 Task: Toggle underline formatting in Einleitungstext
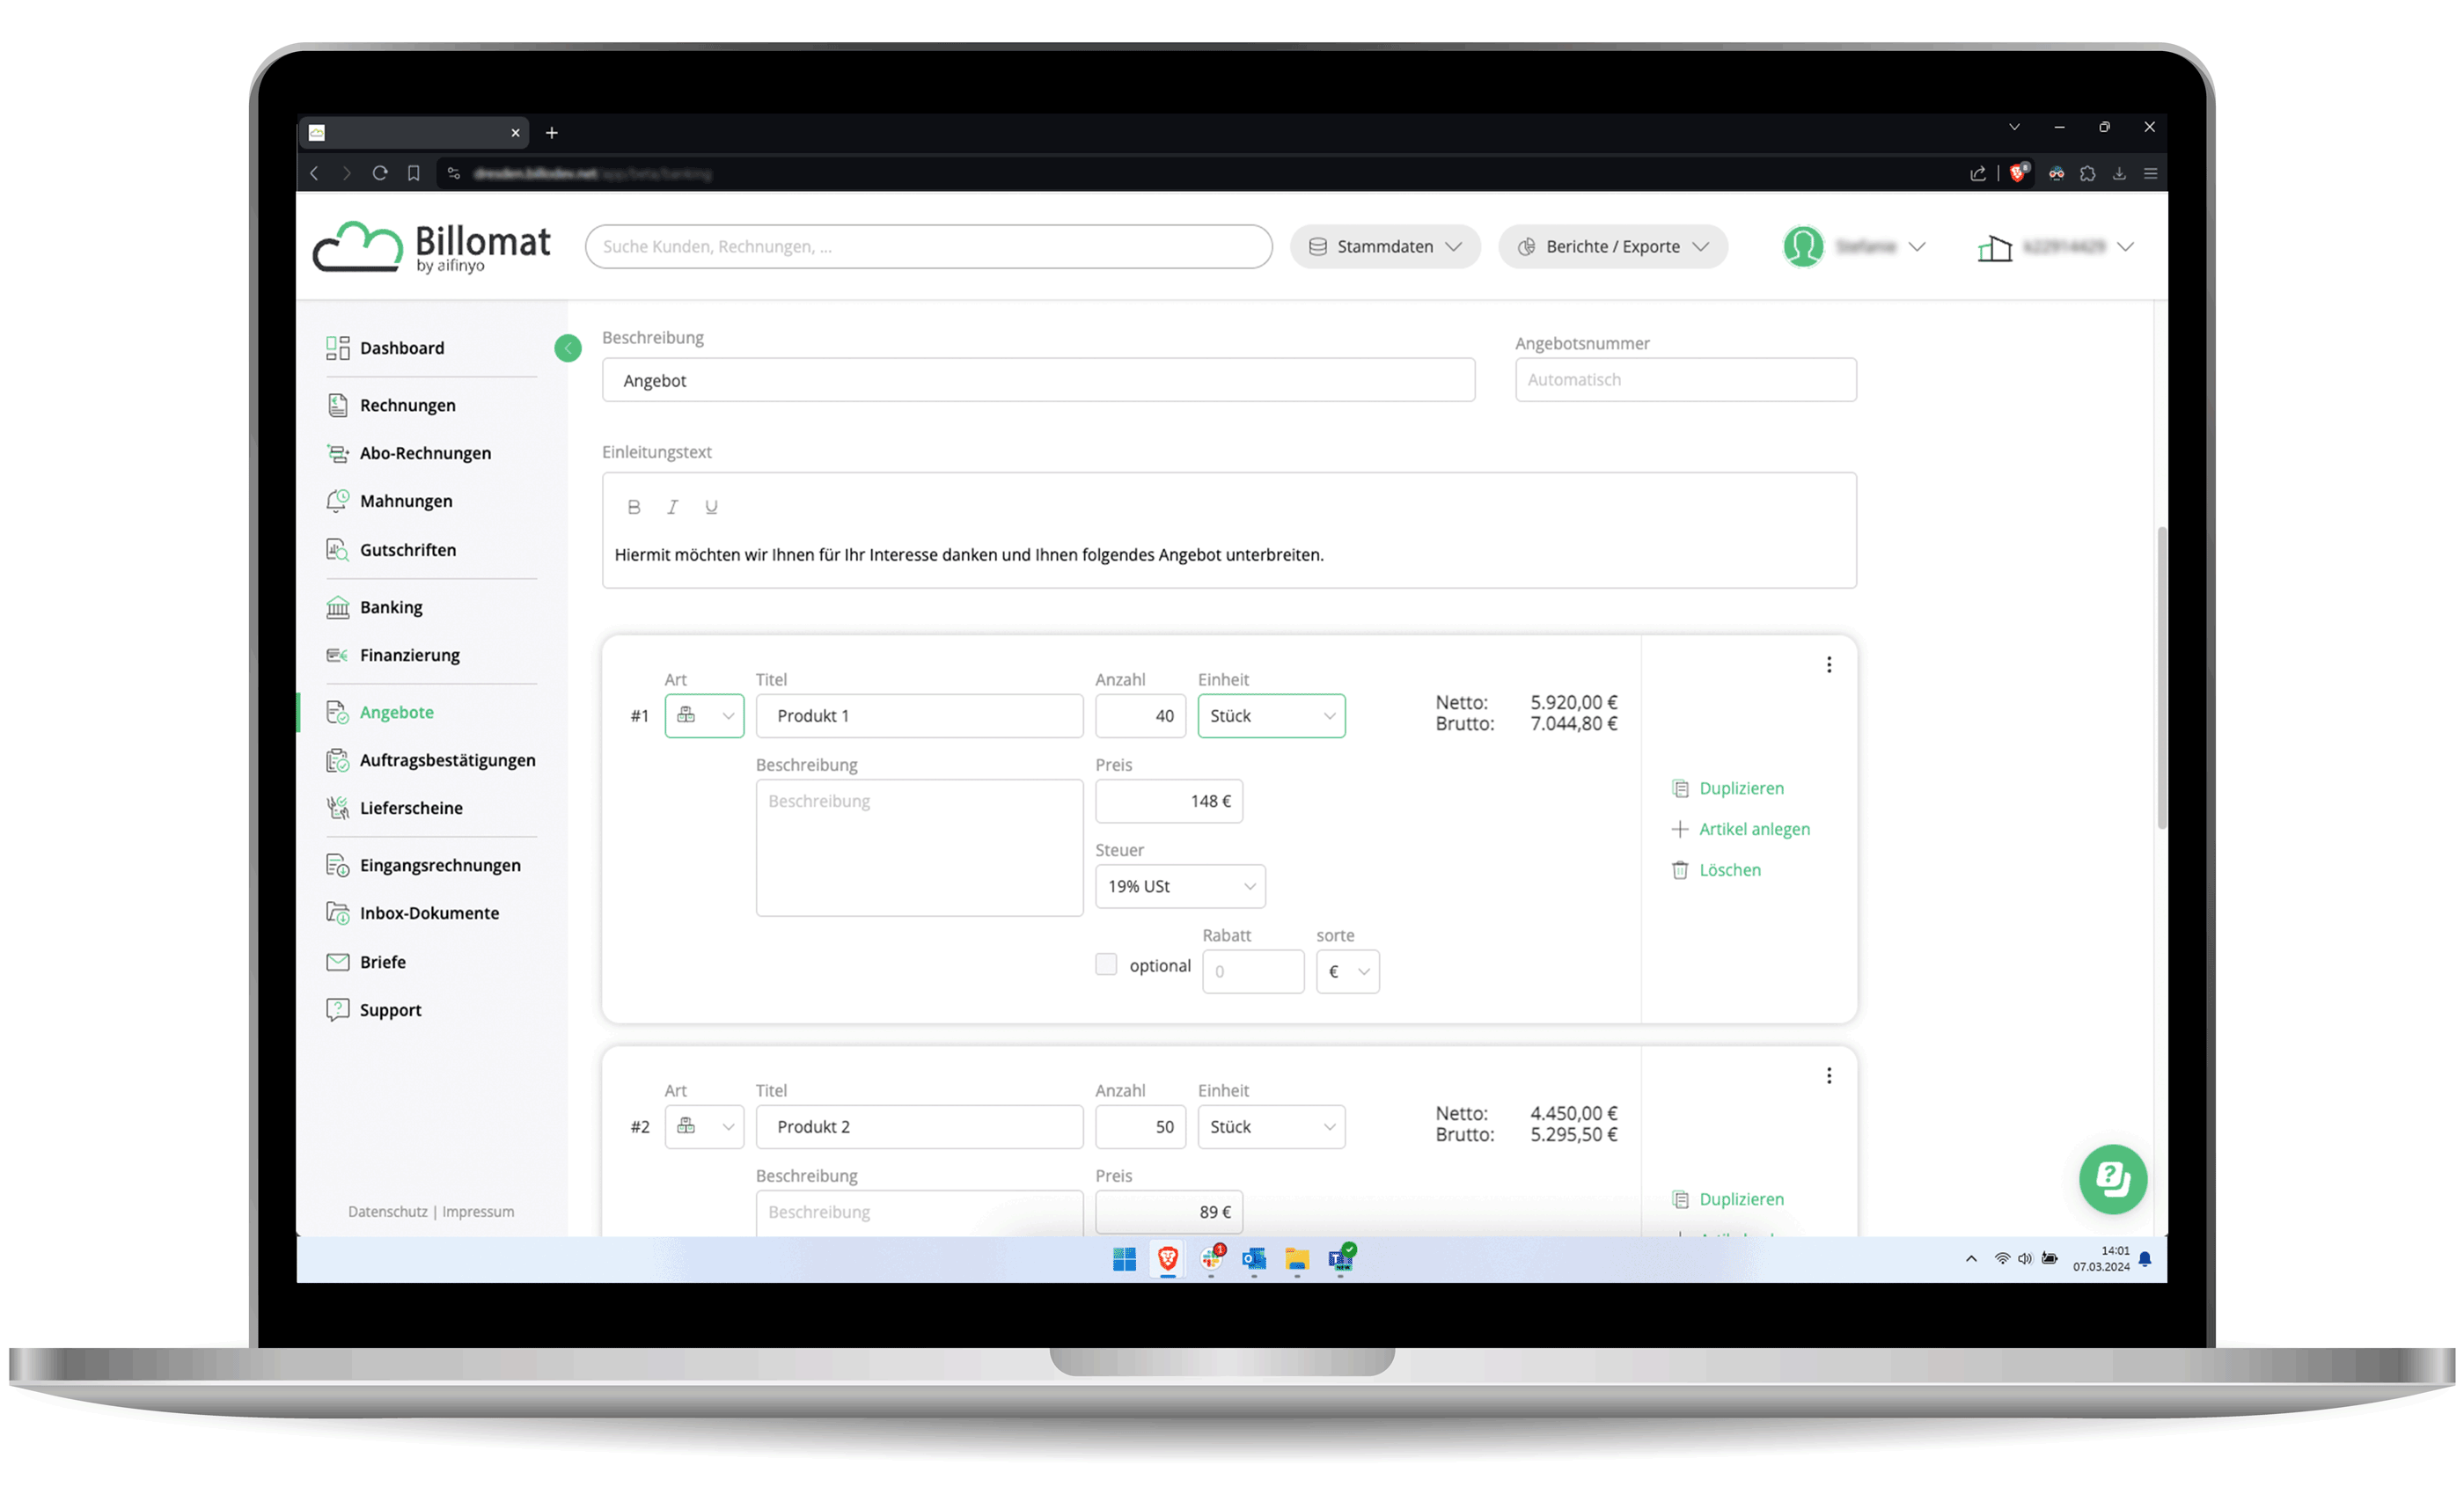point(711,507)
